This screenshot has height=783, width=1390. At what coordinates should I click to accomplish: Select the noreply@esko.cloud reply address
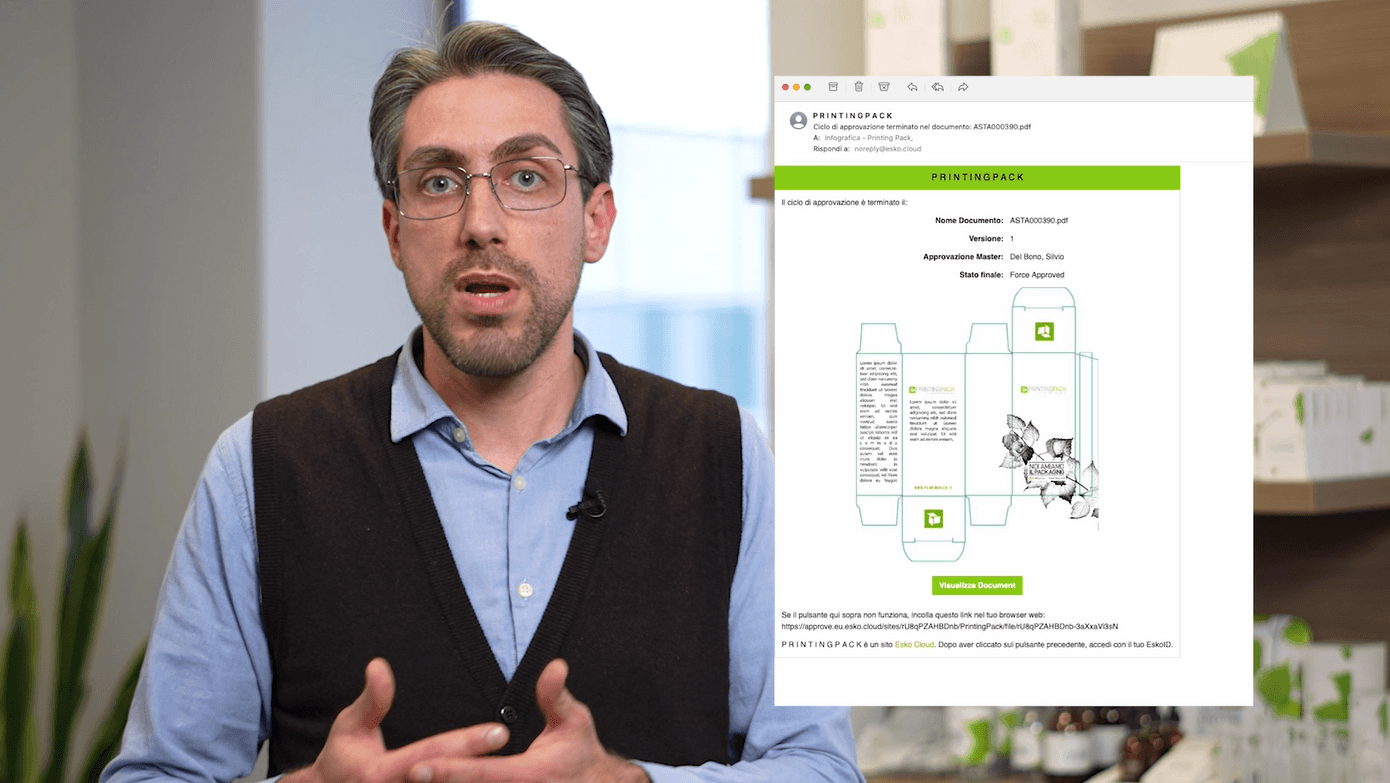pos(888,148)
